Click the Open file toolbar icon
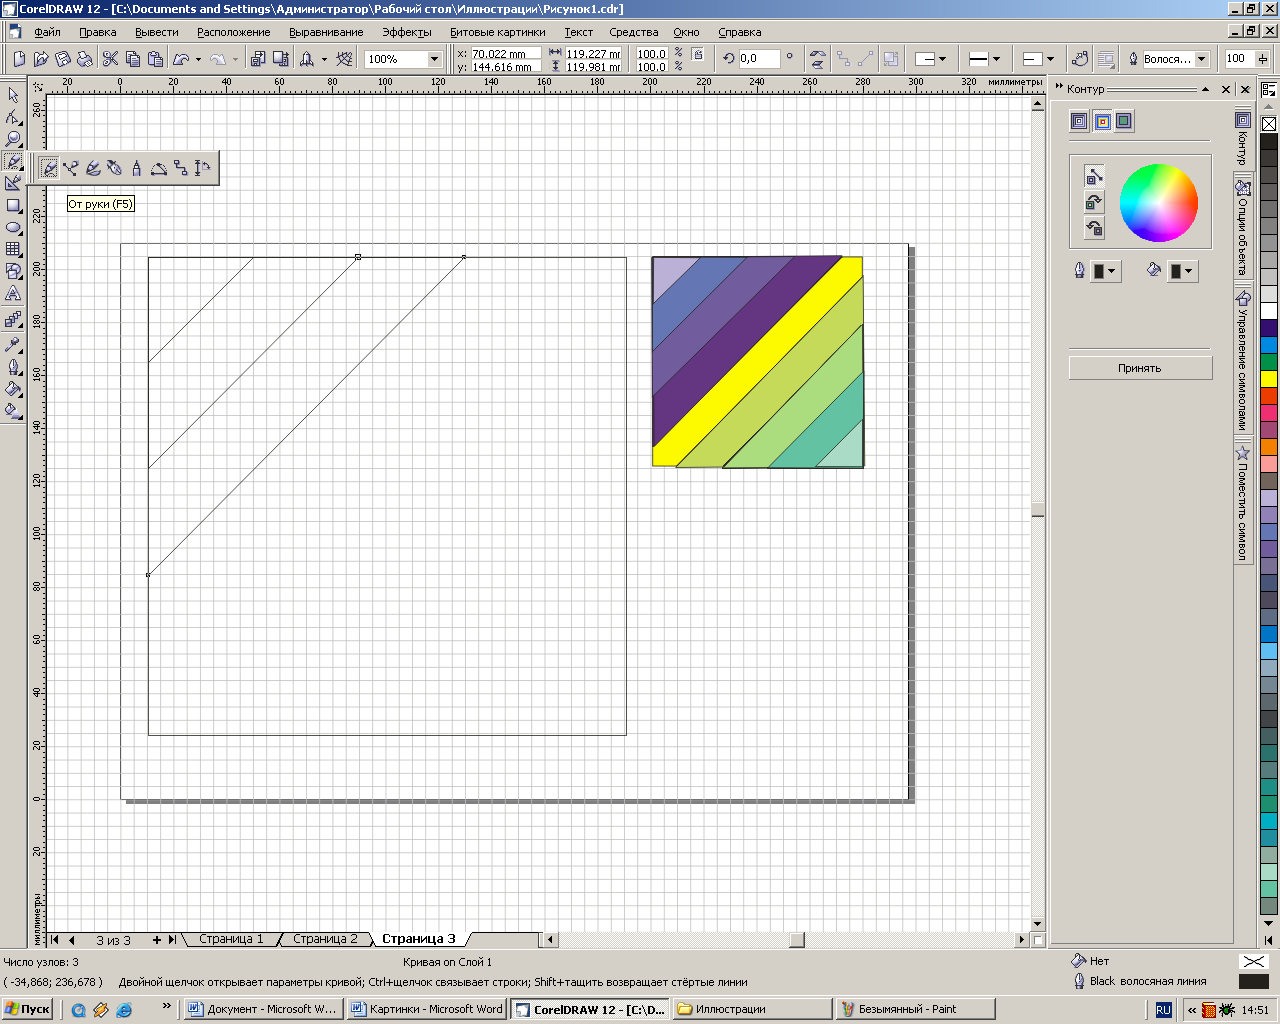The image size is (1280, 1024). pyautogui.click(x=41, y=59)
